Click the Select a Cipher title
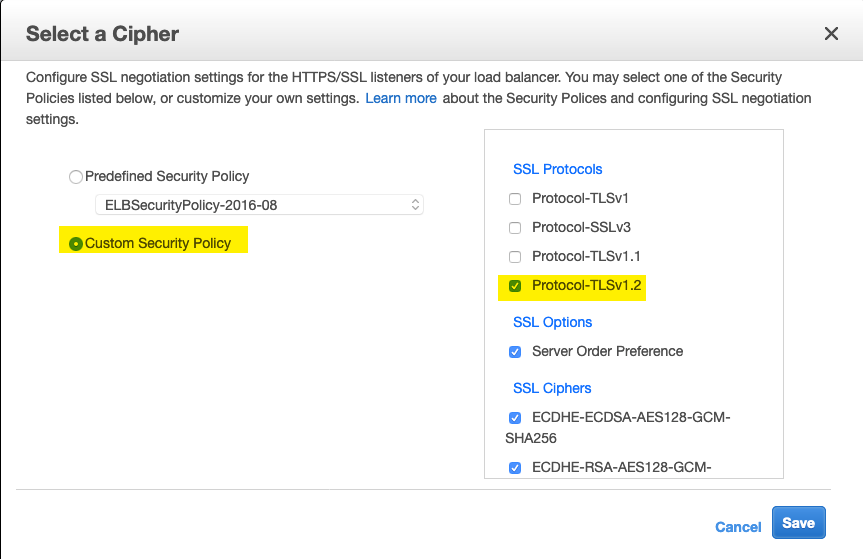The image size is (863, 559). tap(102, 34)
